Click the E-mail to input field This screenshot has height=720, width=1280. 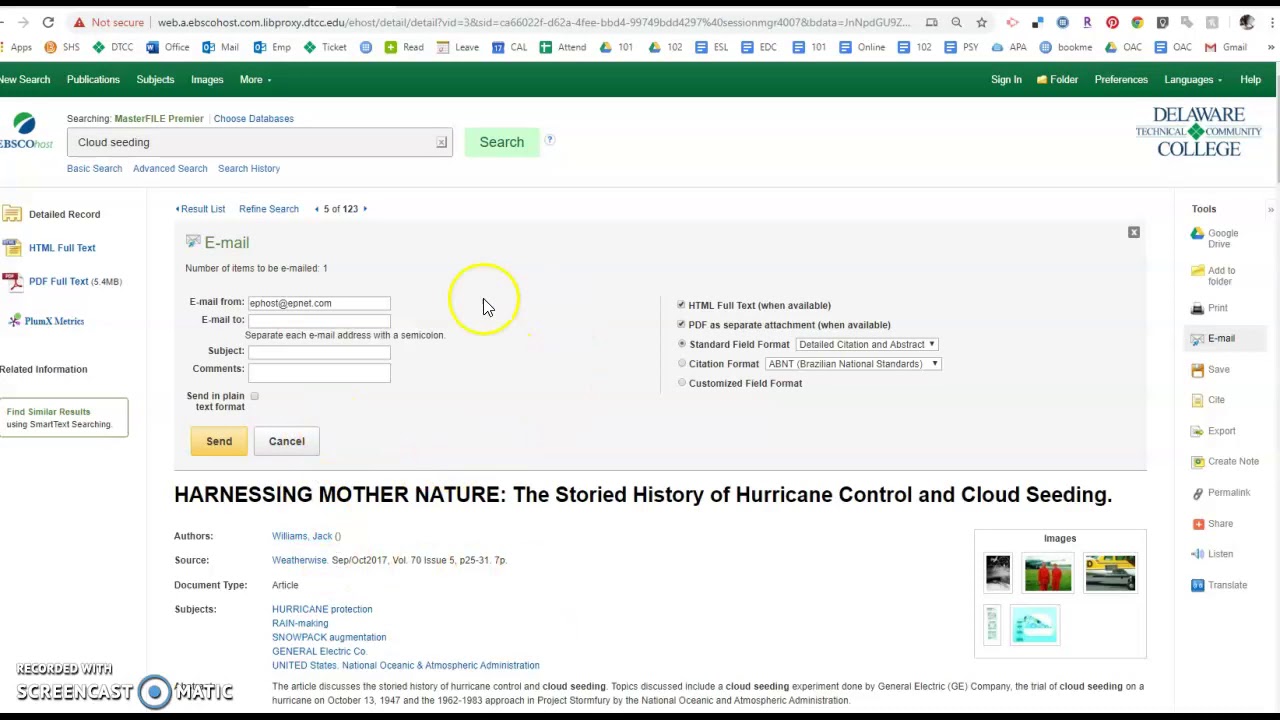pos(319,320)
